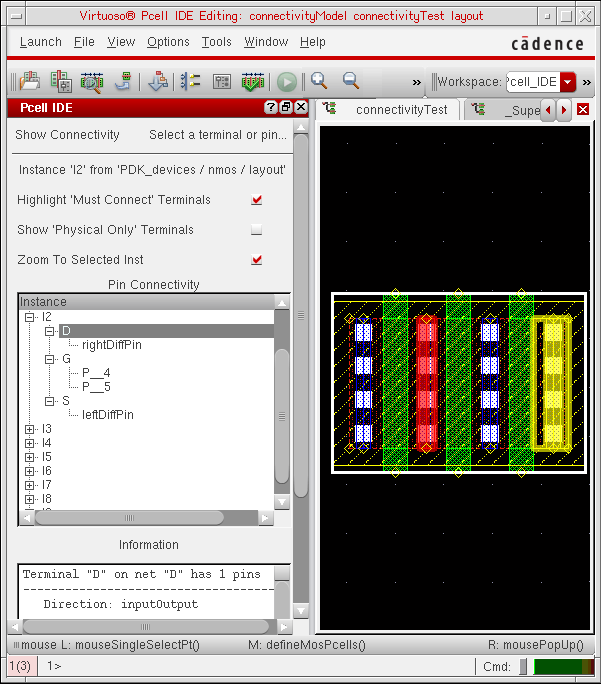Image resolution: width=601 pixels, height=684 pixels.
Task: Click the 1(3) status counter
Action: click(x=20, y=666)
